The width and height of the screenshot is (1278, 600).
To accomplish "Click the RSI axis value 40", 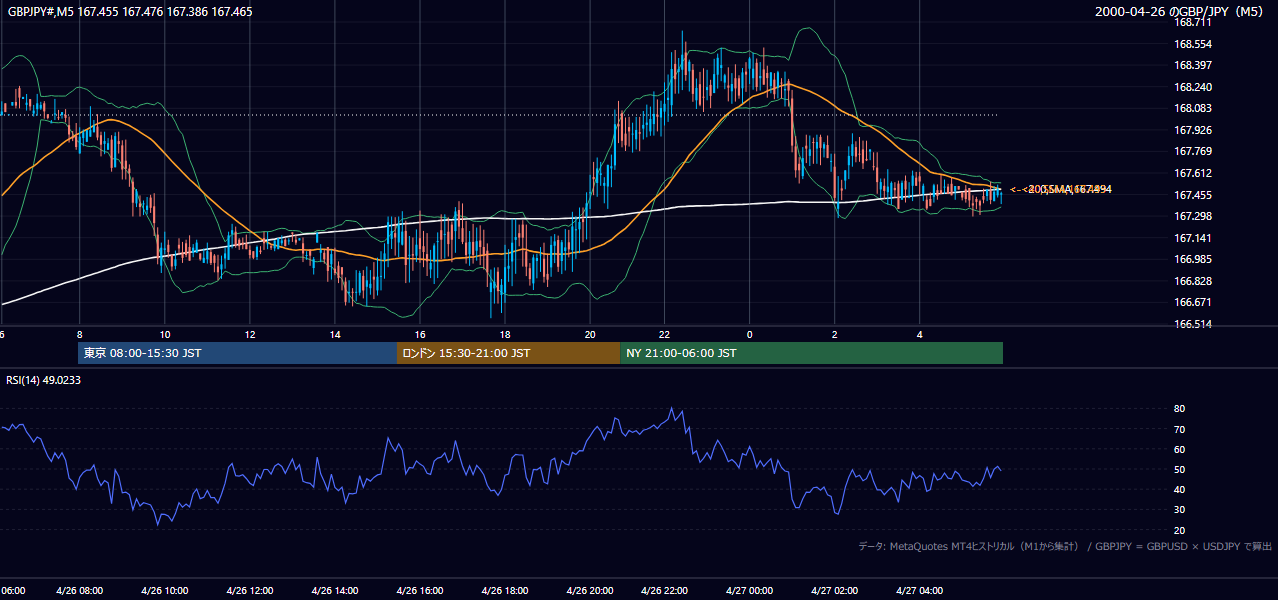I will 1179,489.
